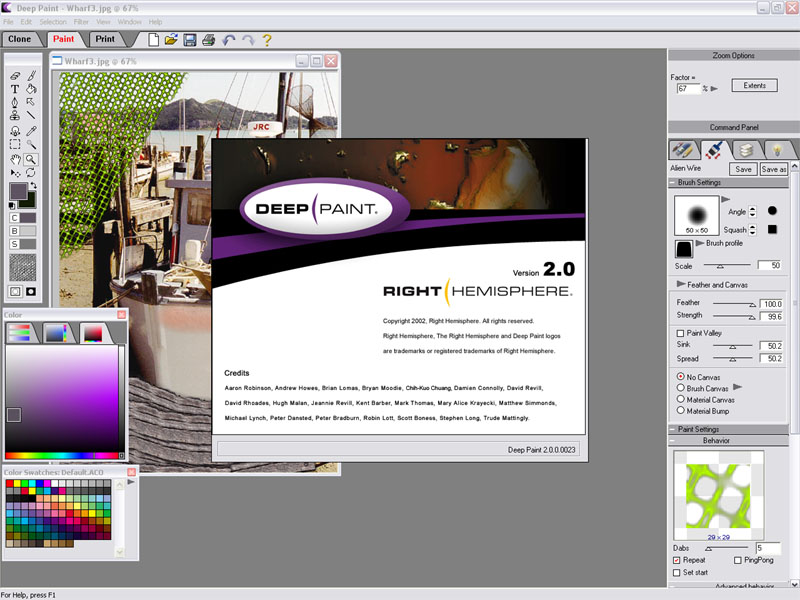Enable the PingPong checkbox
Viewport: 800px width, 600px height.
[x=738, y=560]
